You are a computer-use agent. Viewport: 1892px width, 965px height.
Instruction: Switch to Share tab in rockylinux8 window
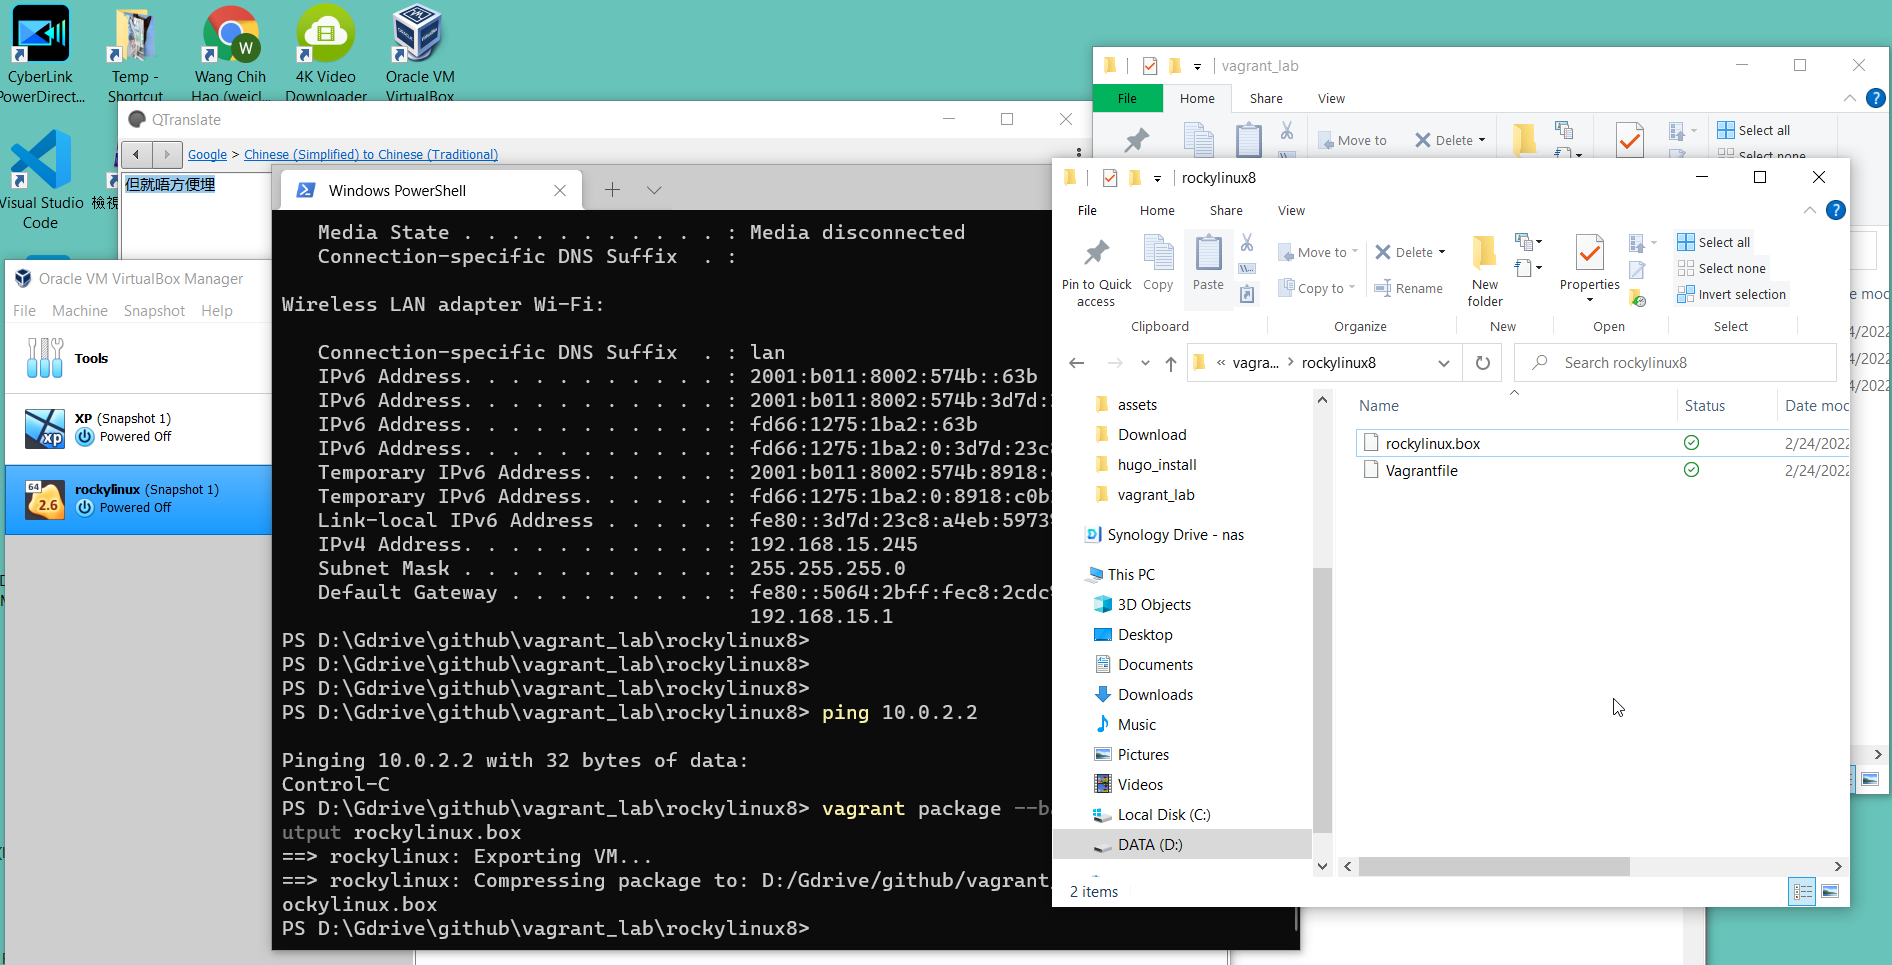(x=1226, y=210)
